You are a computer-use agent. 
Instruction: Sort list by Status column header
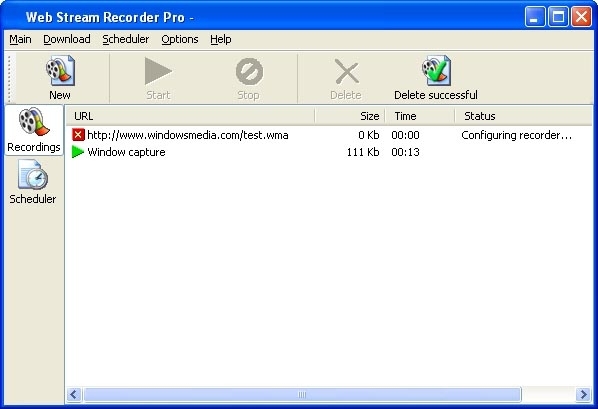[524, 116]
